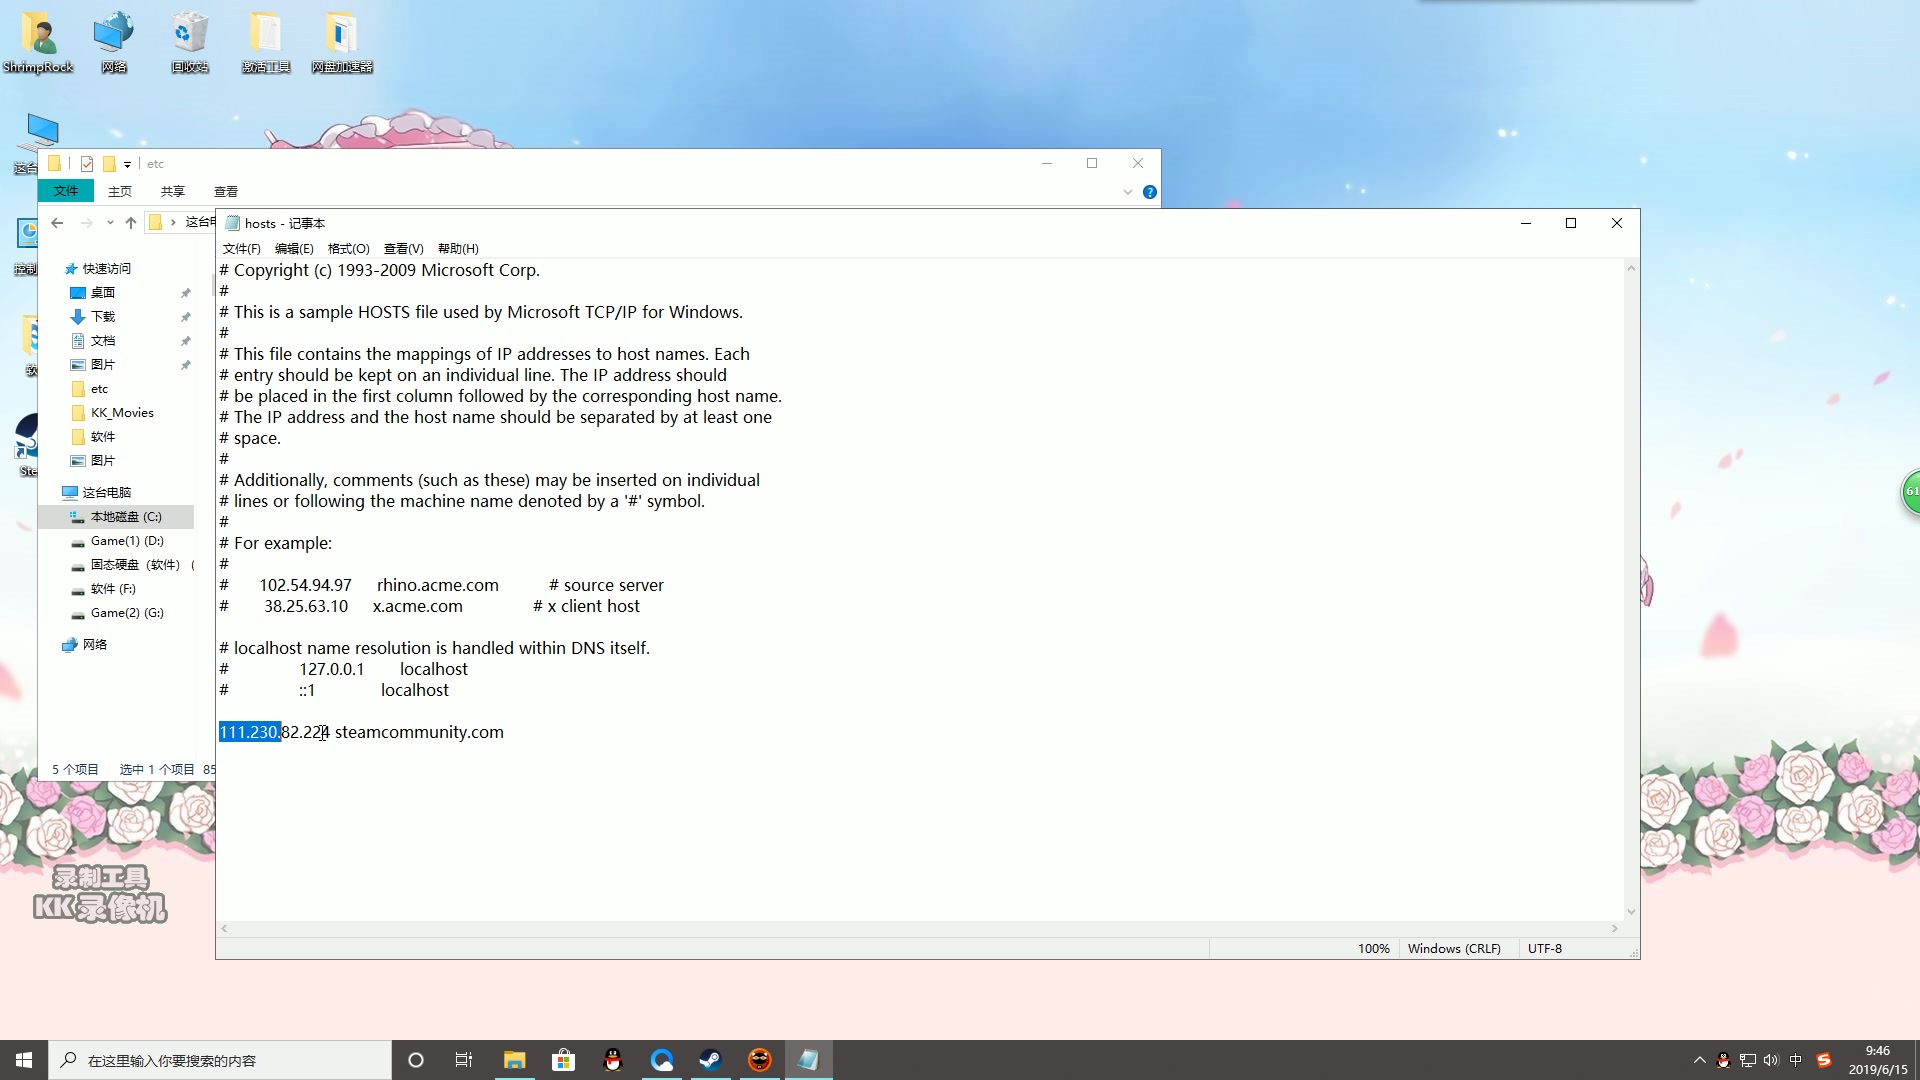The width and height of the screenshot is (1920, 1080).
Task: Open the 激活工具 desktop folder
Action: [x=266, y=42]
